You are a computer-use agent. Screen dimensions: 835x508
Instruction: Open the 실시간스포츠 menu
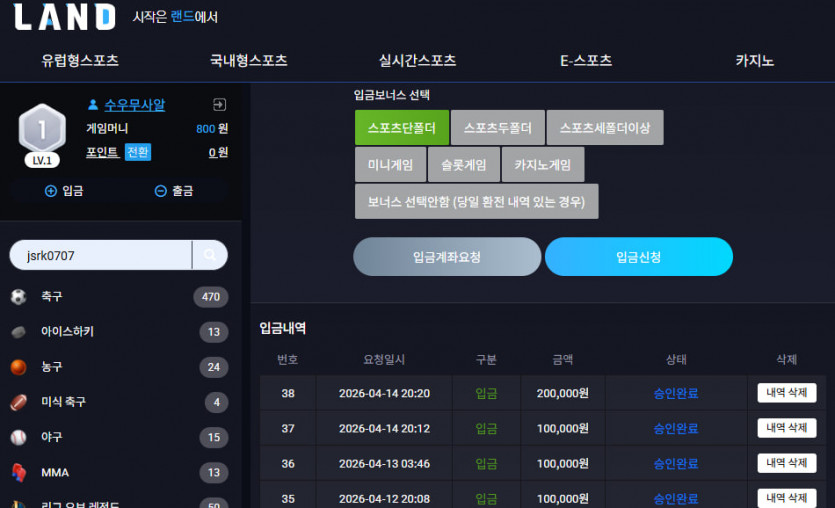(418, 60)
